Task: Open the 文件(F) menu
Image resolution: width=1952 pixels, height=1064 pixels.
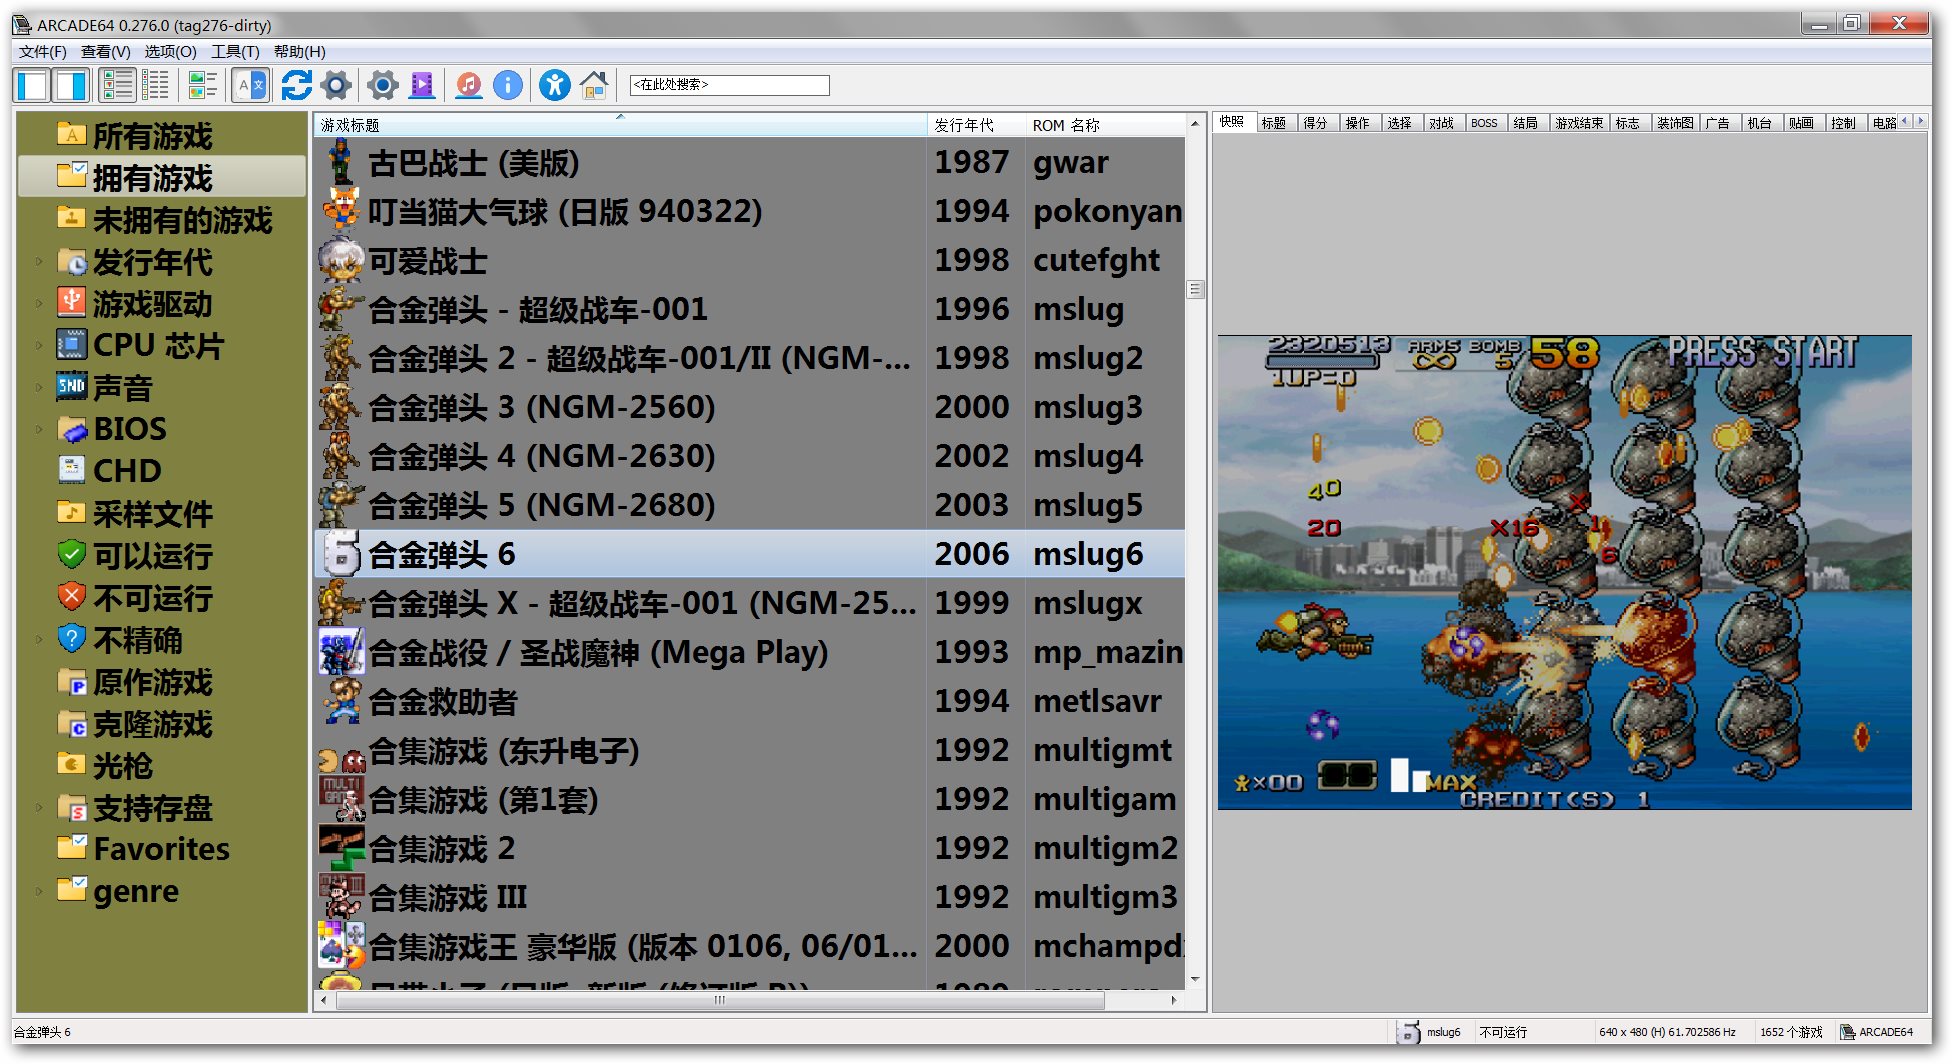Action: coord(42,52)
